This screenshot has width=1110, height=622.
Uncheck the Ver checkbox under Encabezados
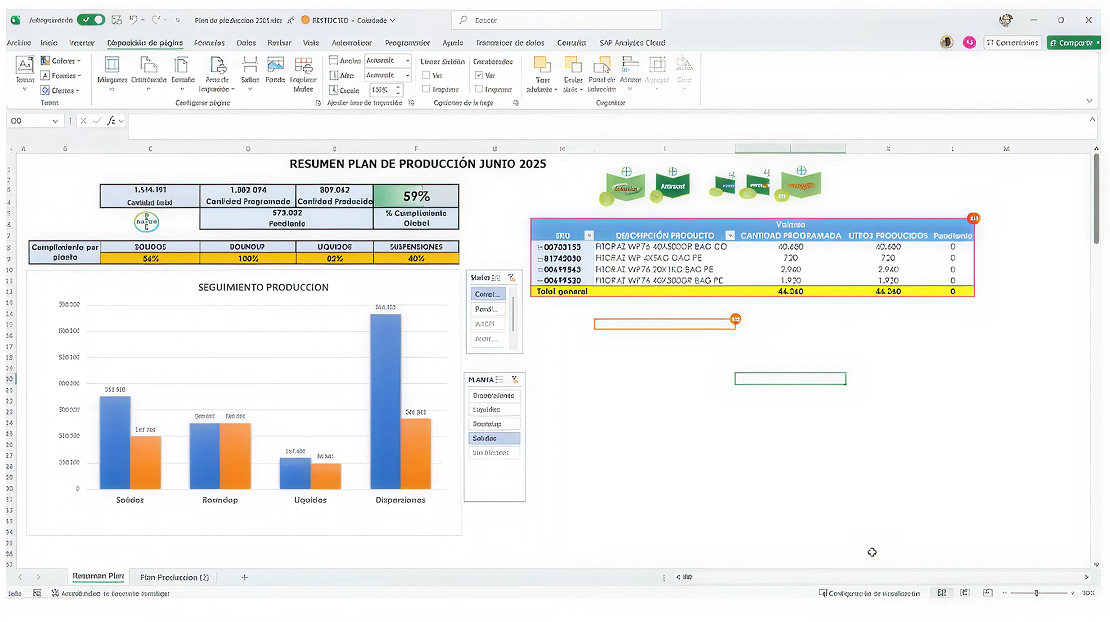point(479,75)
